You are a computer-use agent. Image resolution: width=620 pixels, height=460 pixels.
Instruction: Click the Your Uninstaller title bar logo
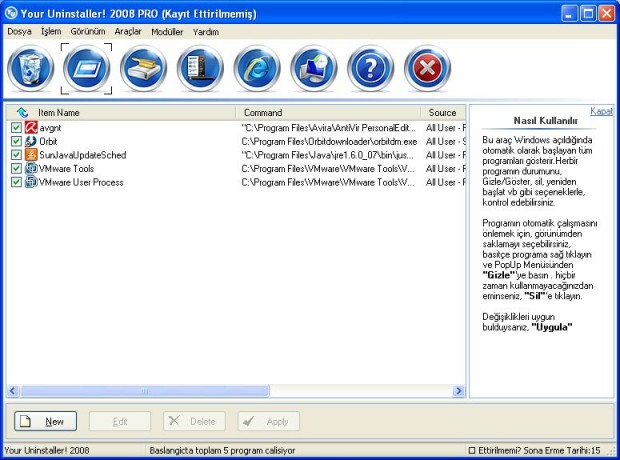click(x=11, y=13)
